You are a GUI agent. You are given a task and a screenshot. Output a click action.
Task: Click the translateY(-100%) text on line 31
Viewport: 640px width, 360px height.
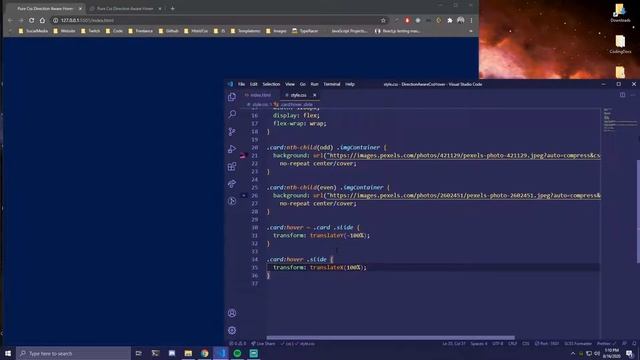338,236
